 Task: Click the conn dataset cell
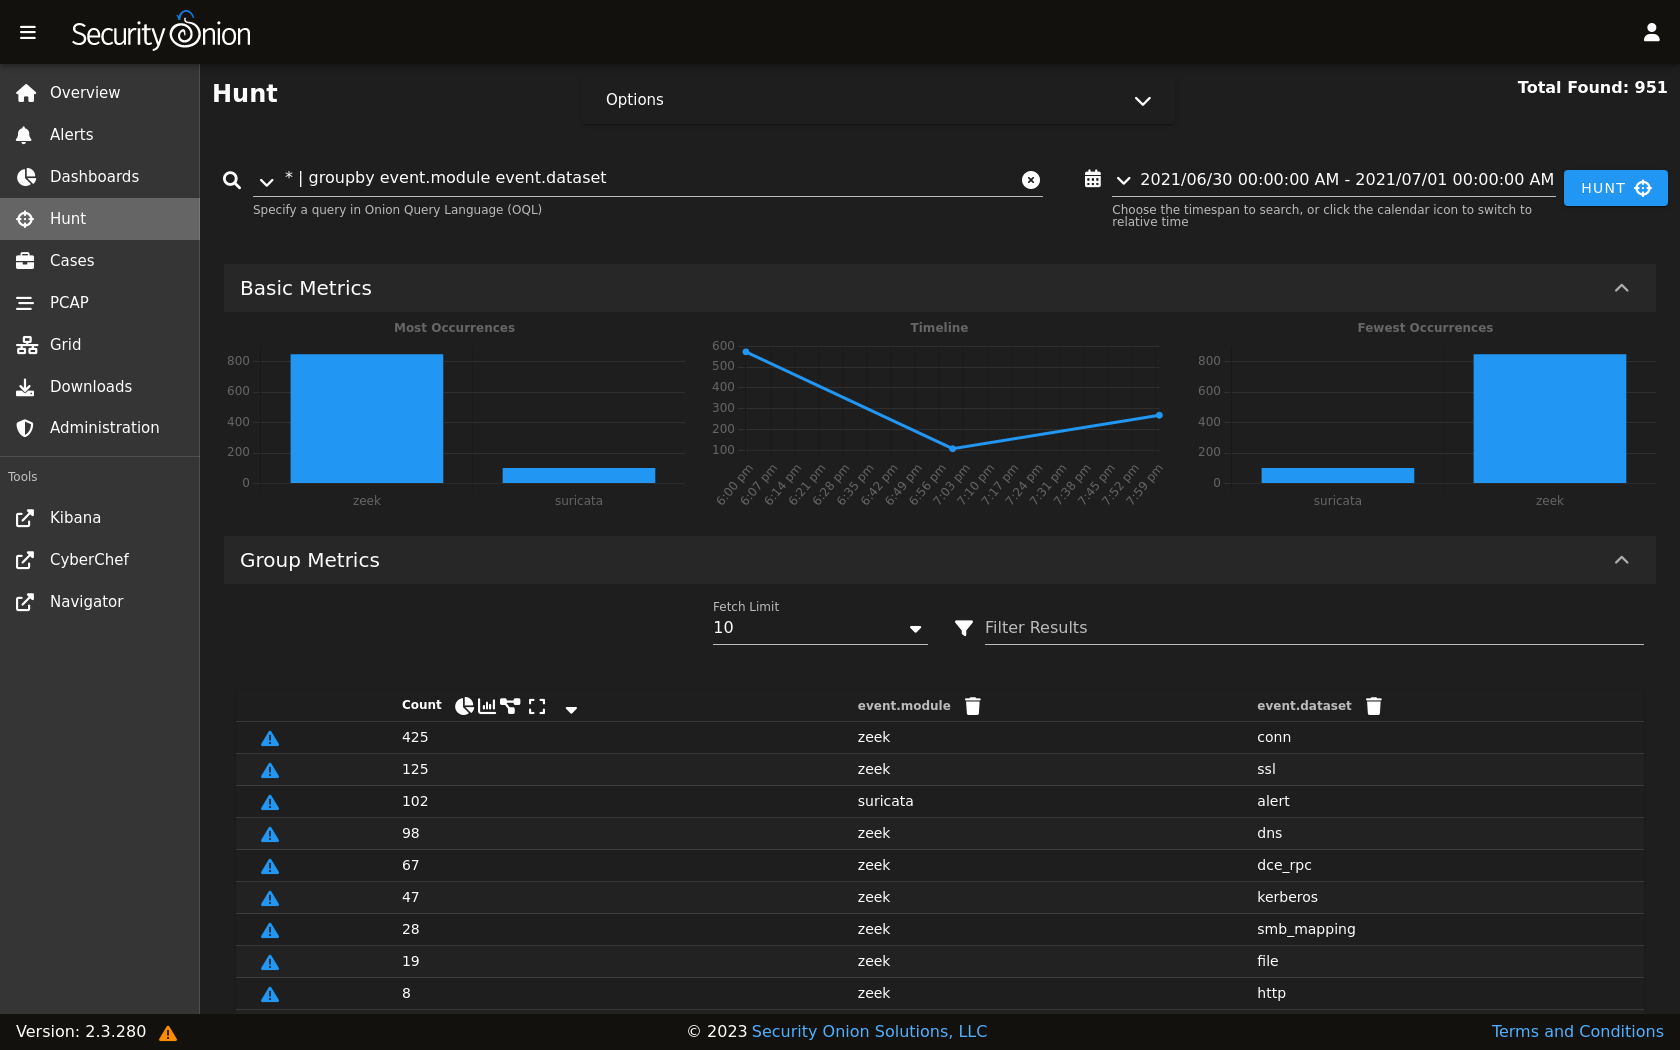click(1274, 737)
